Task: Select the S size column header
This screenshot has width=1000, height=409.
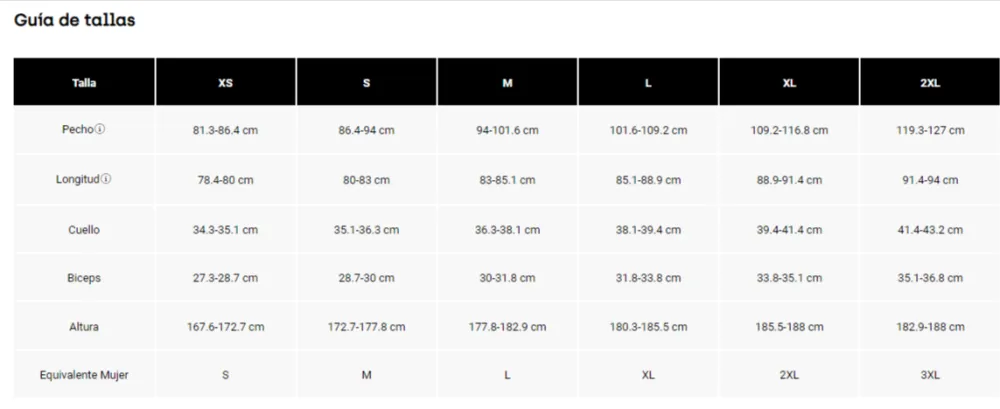Action: tap(366, 83)
